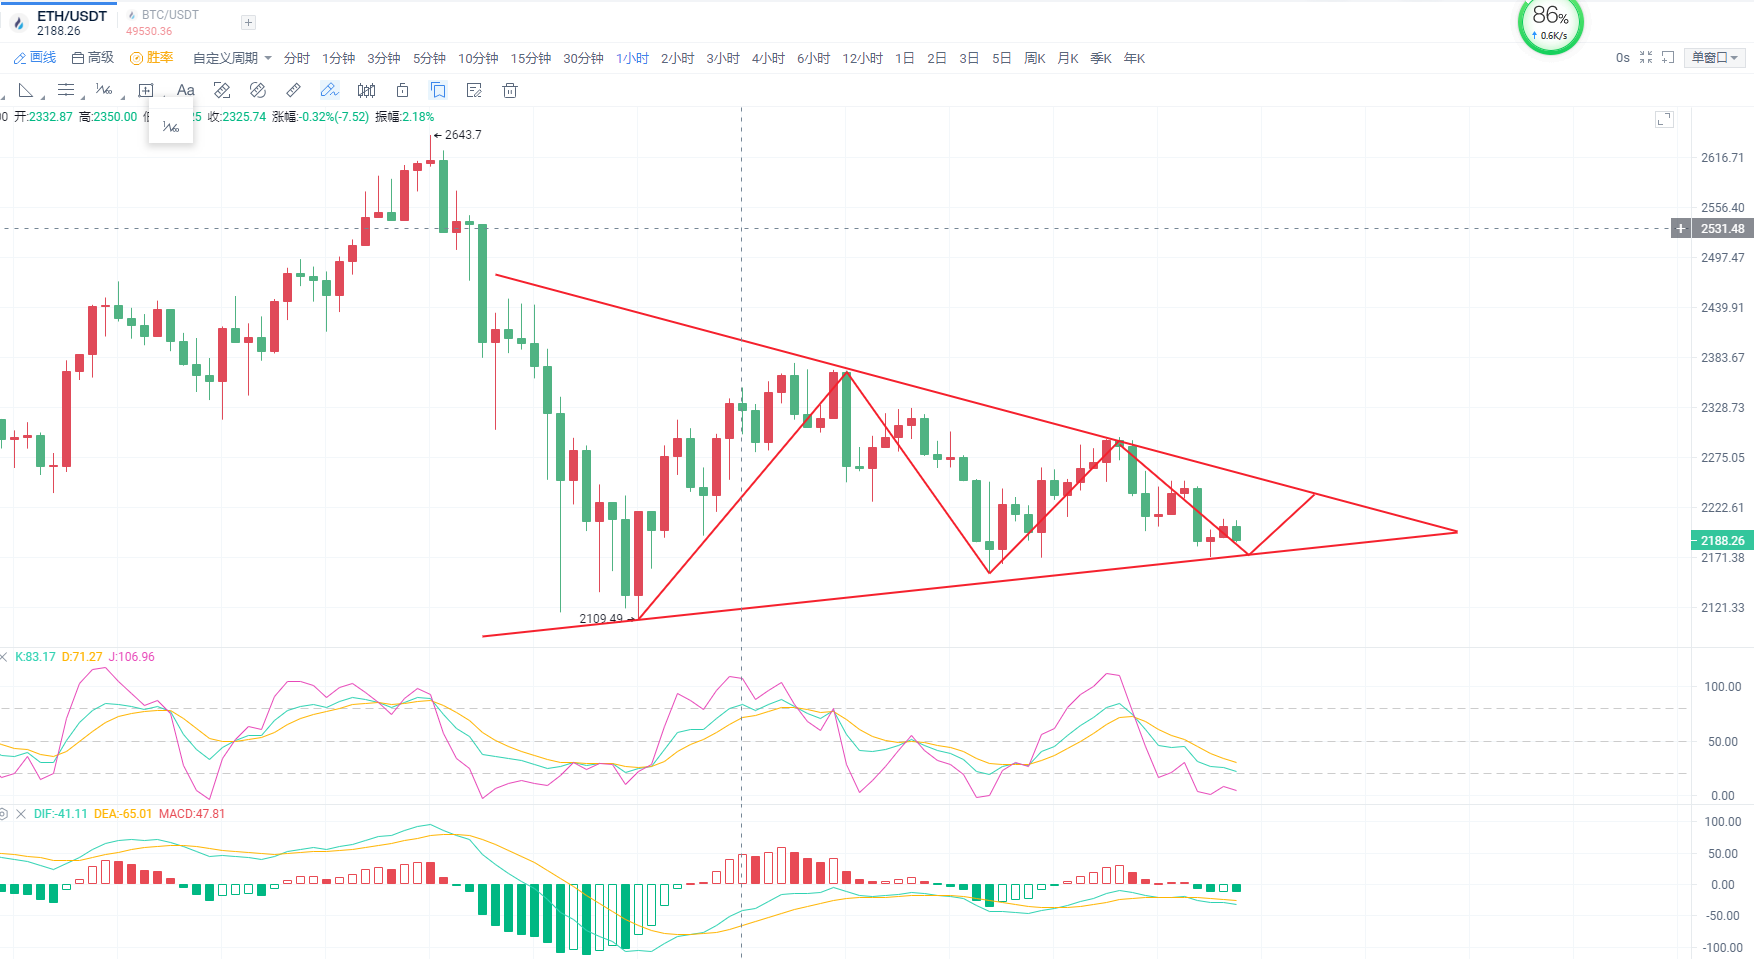Click the 0s latency indicator

1623,58
